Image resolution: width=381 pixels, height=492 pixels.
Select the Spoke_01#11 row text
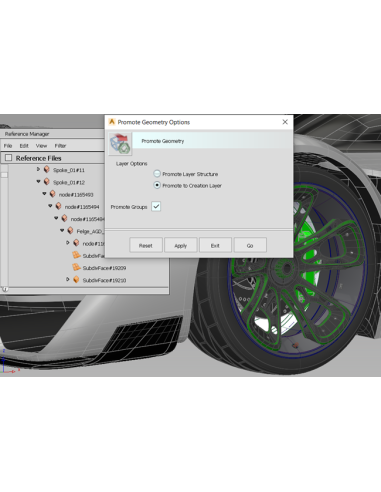[x=69, y=170]
